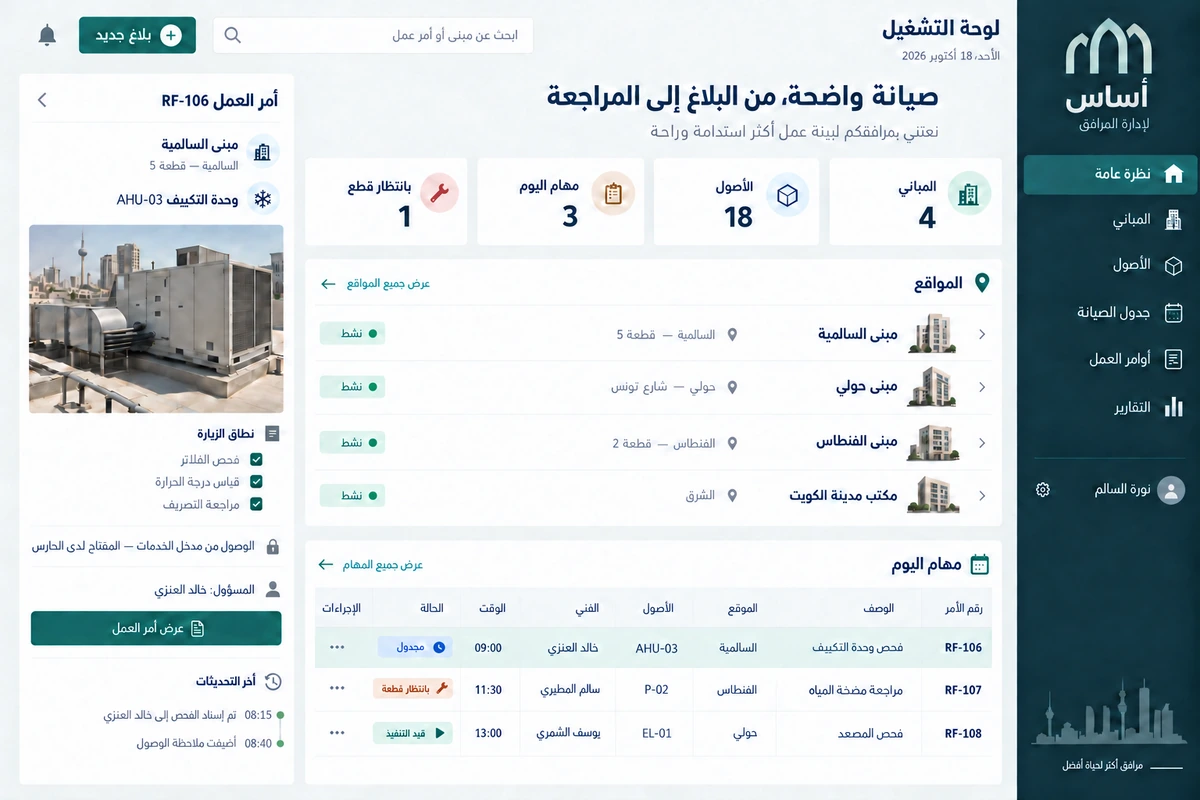The height and width of the screenshot is (800, 1200).
Task: Open the RF-108 row actions menu
Action: (337, 733)
